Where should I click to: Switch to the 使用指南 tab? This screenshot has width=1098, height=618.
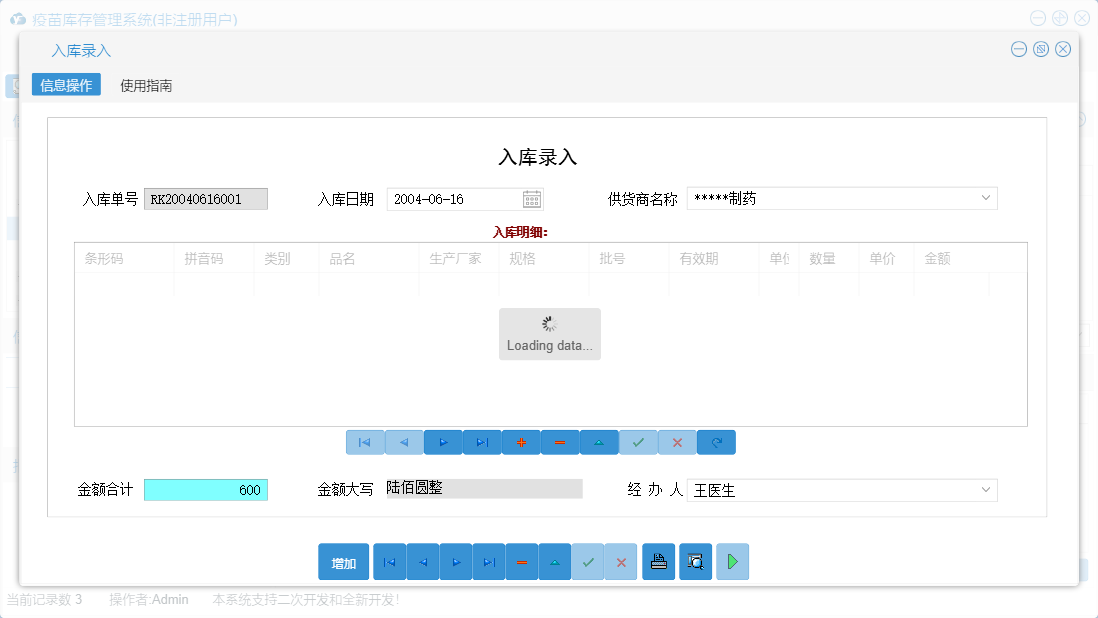coord(146,85)
